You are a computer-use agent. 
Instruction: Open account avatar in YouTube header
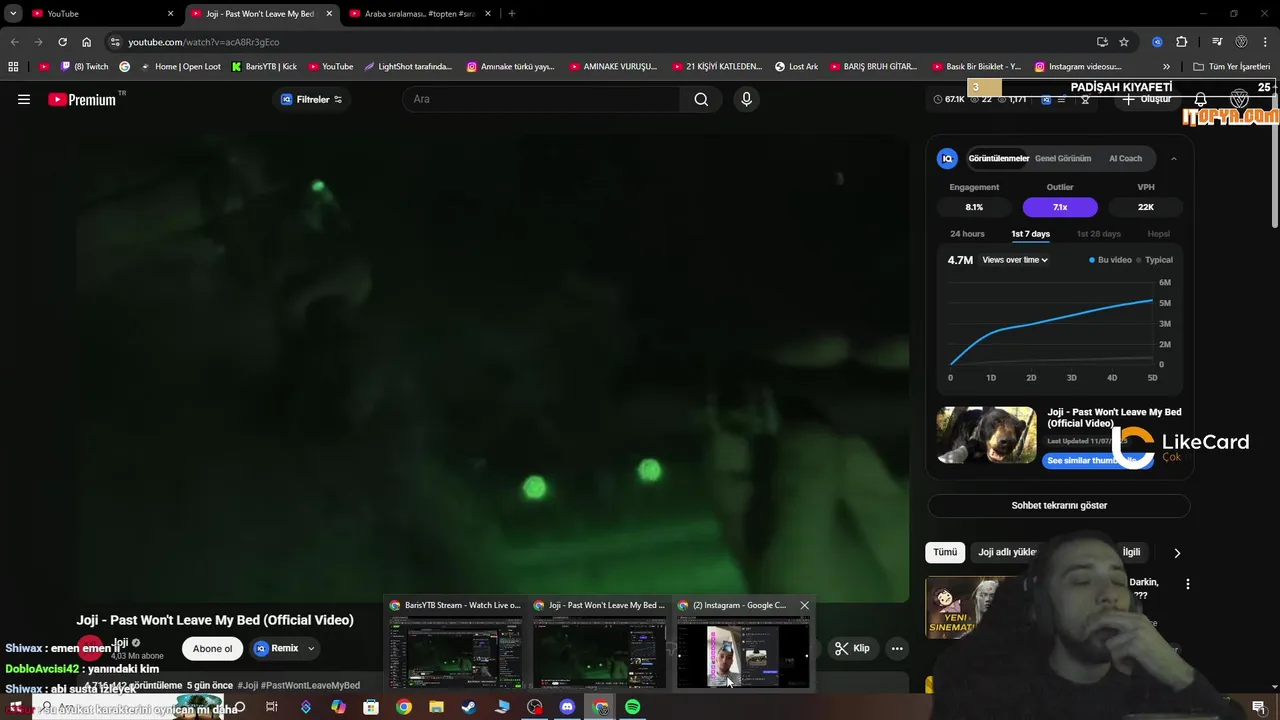coord(1239,99)
